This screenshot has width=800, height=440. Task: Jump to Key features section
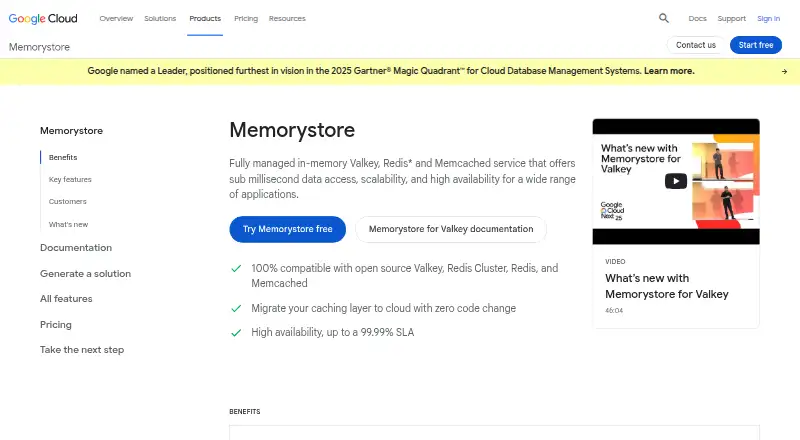point(70,179)
